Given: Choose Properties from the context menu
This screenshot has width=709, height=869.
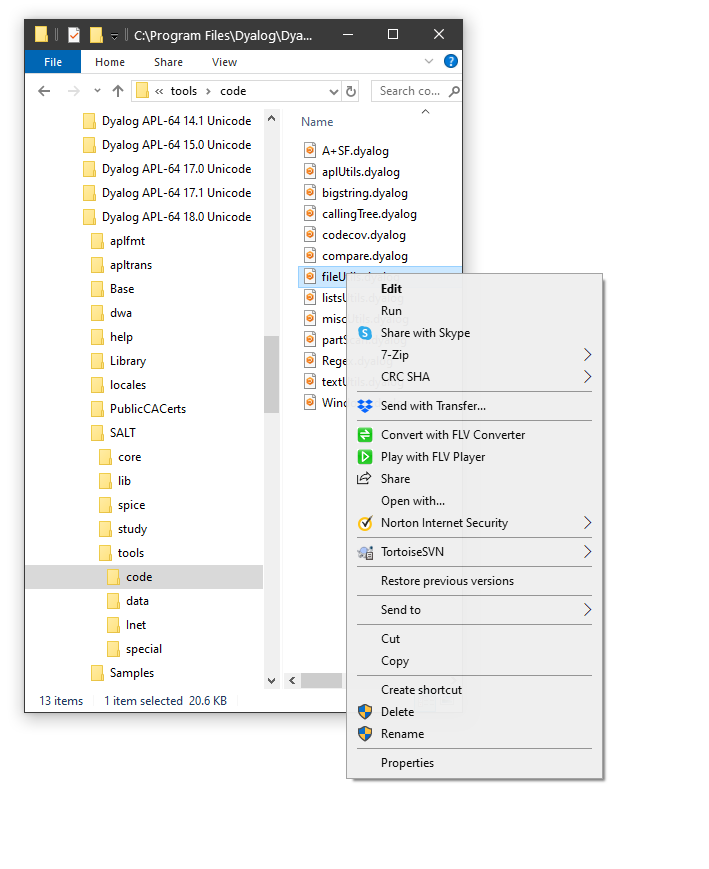Looking at the screenshot, I should coord(407,763).
